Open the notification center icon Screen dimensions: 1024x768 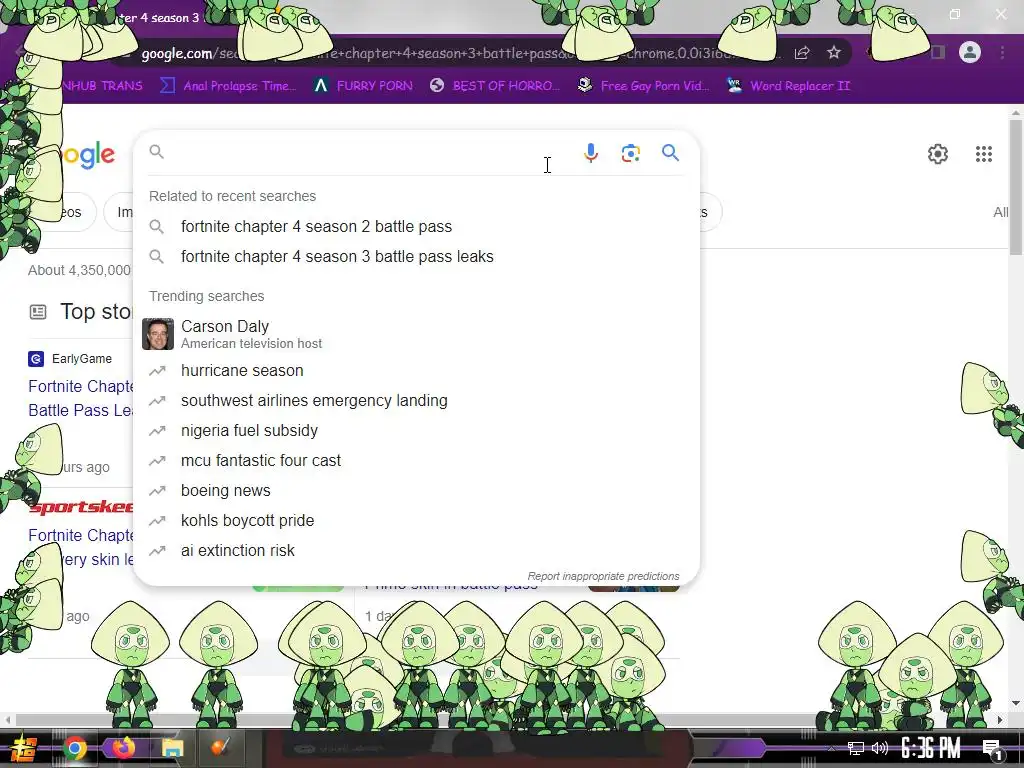coord(993,749)
